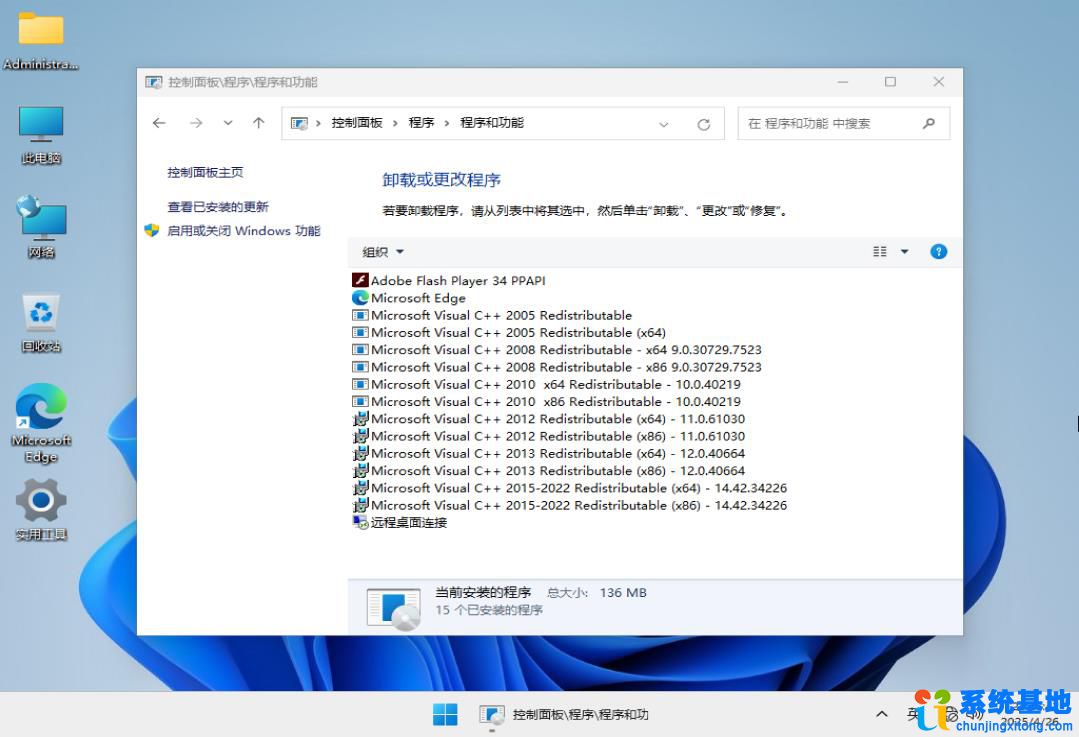
Task: Click the 远程桌面连接 program icon
Action: coord(361,522)
